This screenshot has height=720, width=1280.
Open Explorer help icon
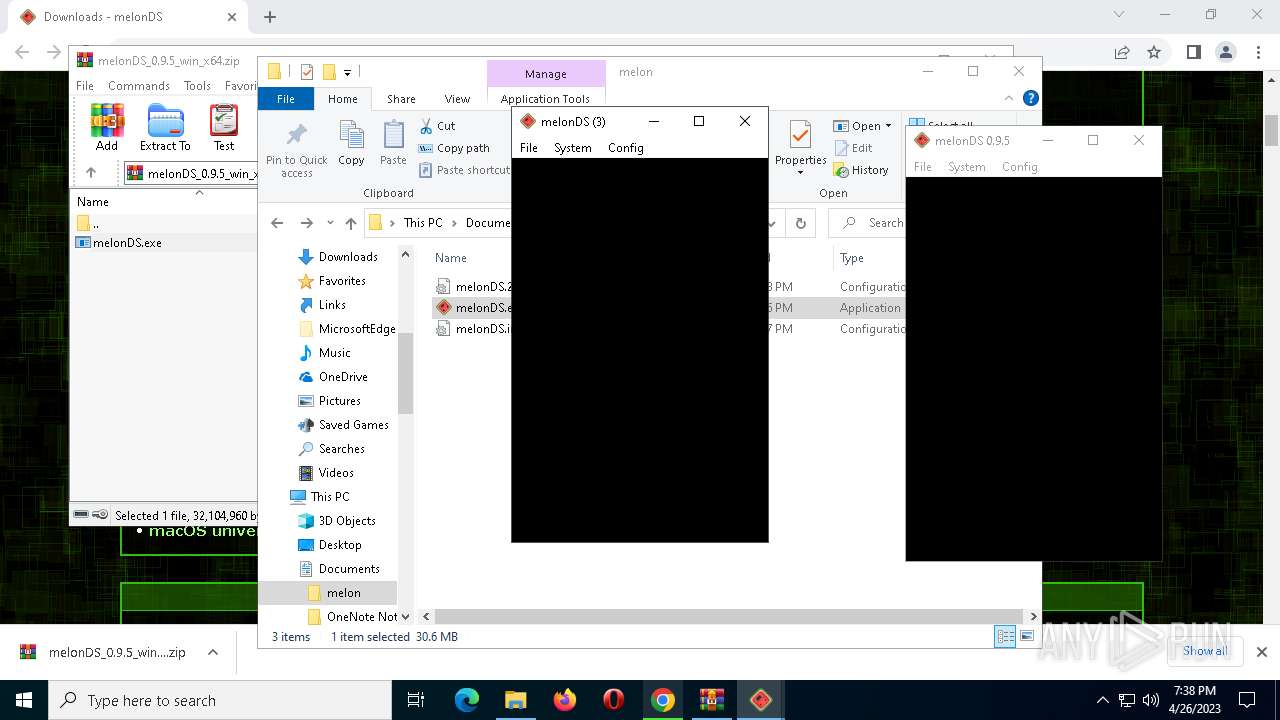pyautogui.click(x=1031, y=98)
